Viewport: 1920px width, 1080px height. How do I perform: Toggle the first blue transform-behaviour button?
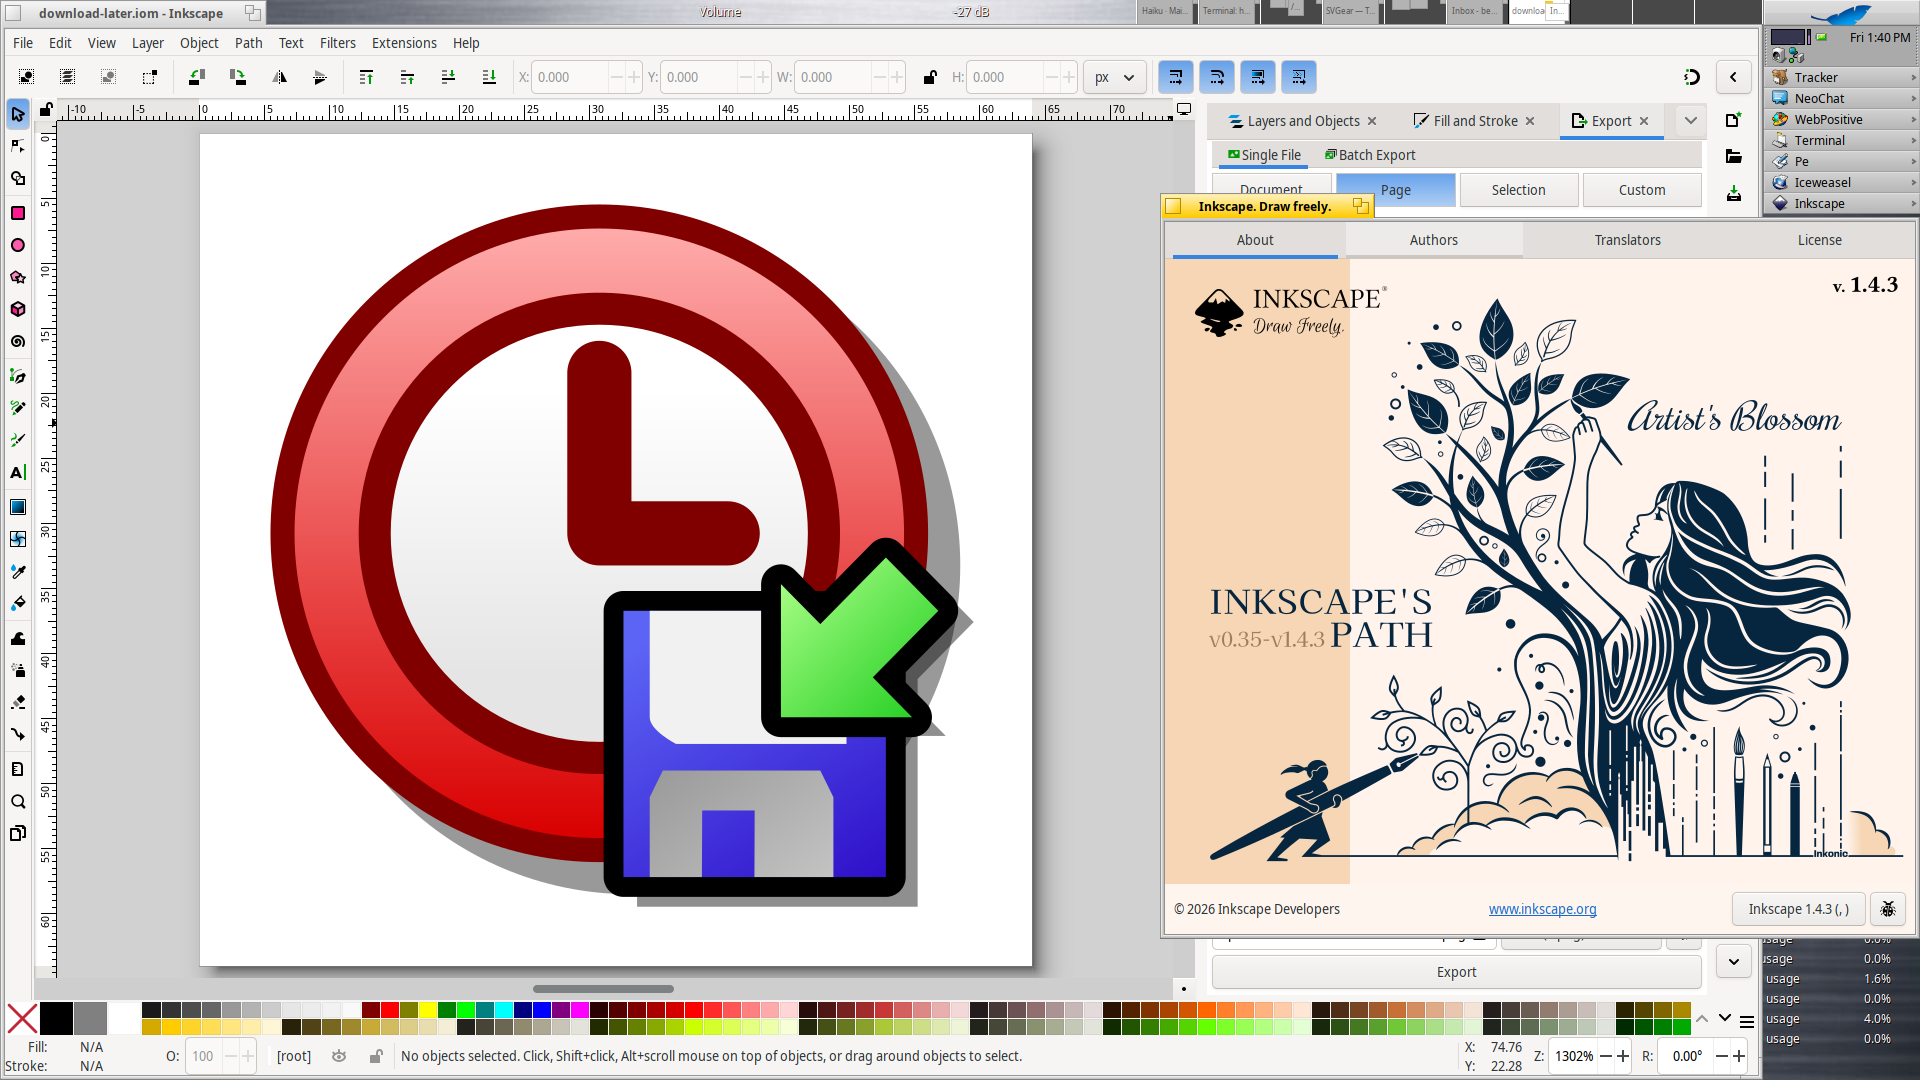coord(1176,77)
